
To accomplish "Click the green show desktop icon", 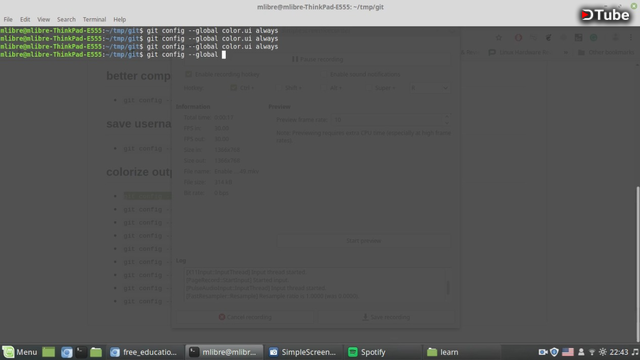I will (x=49, y=352).
